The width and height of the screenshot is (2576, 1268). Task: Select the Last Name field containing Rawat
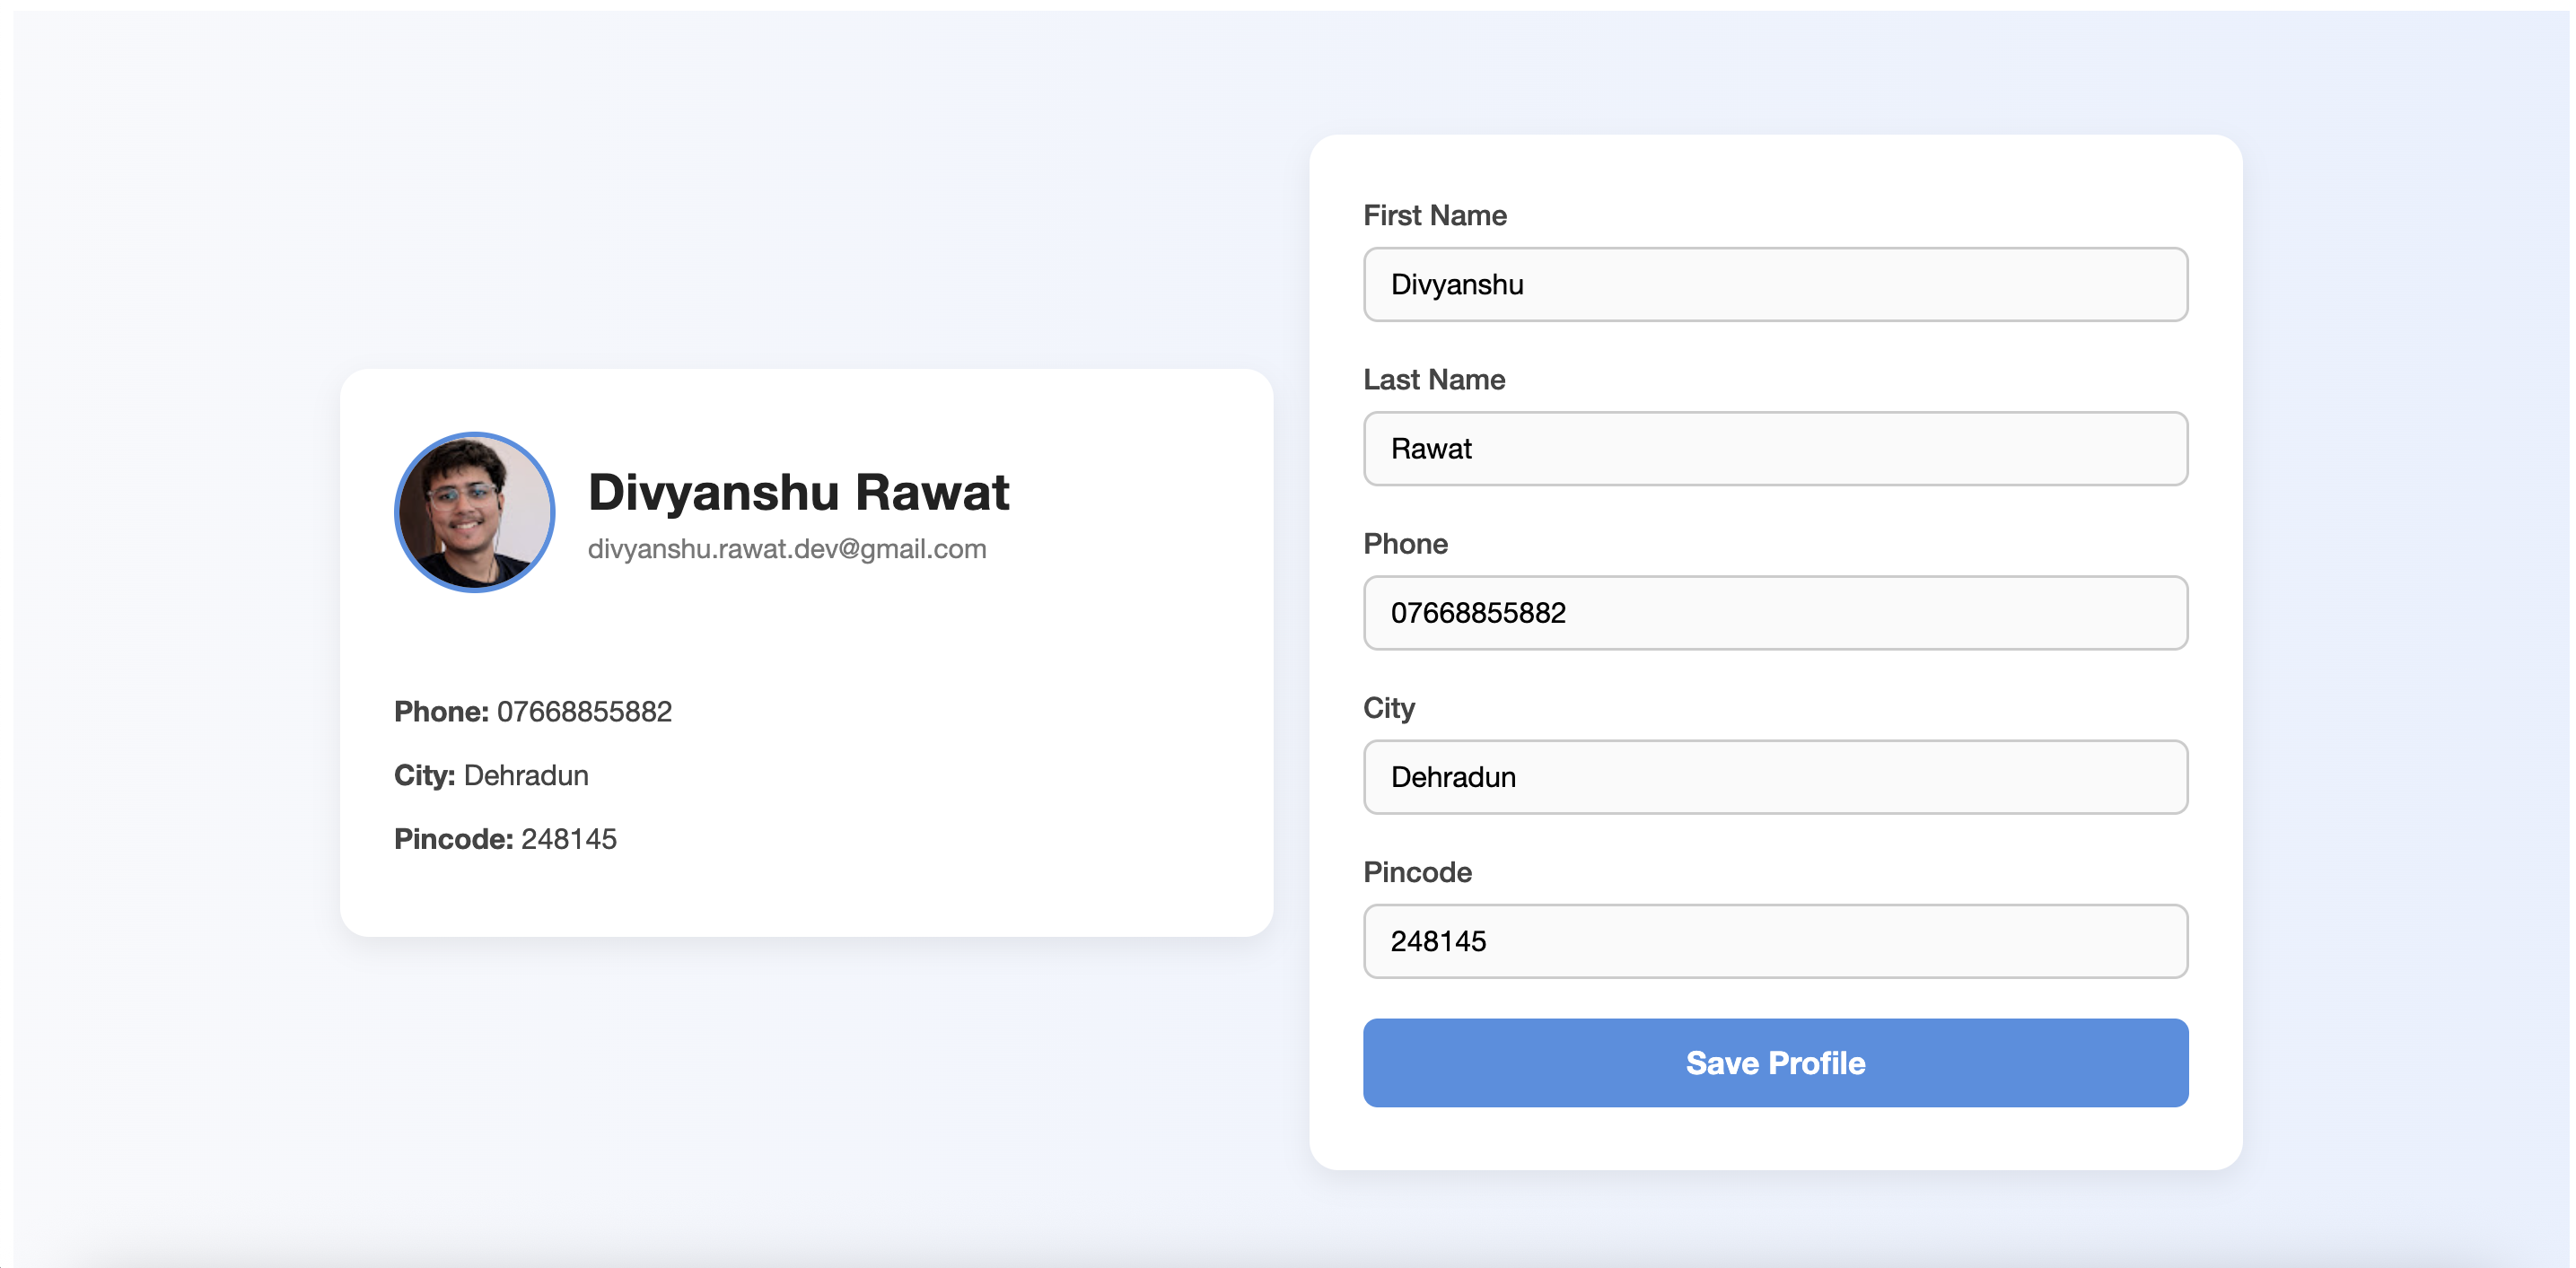click(x=1775, y=448)
